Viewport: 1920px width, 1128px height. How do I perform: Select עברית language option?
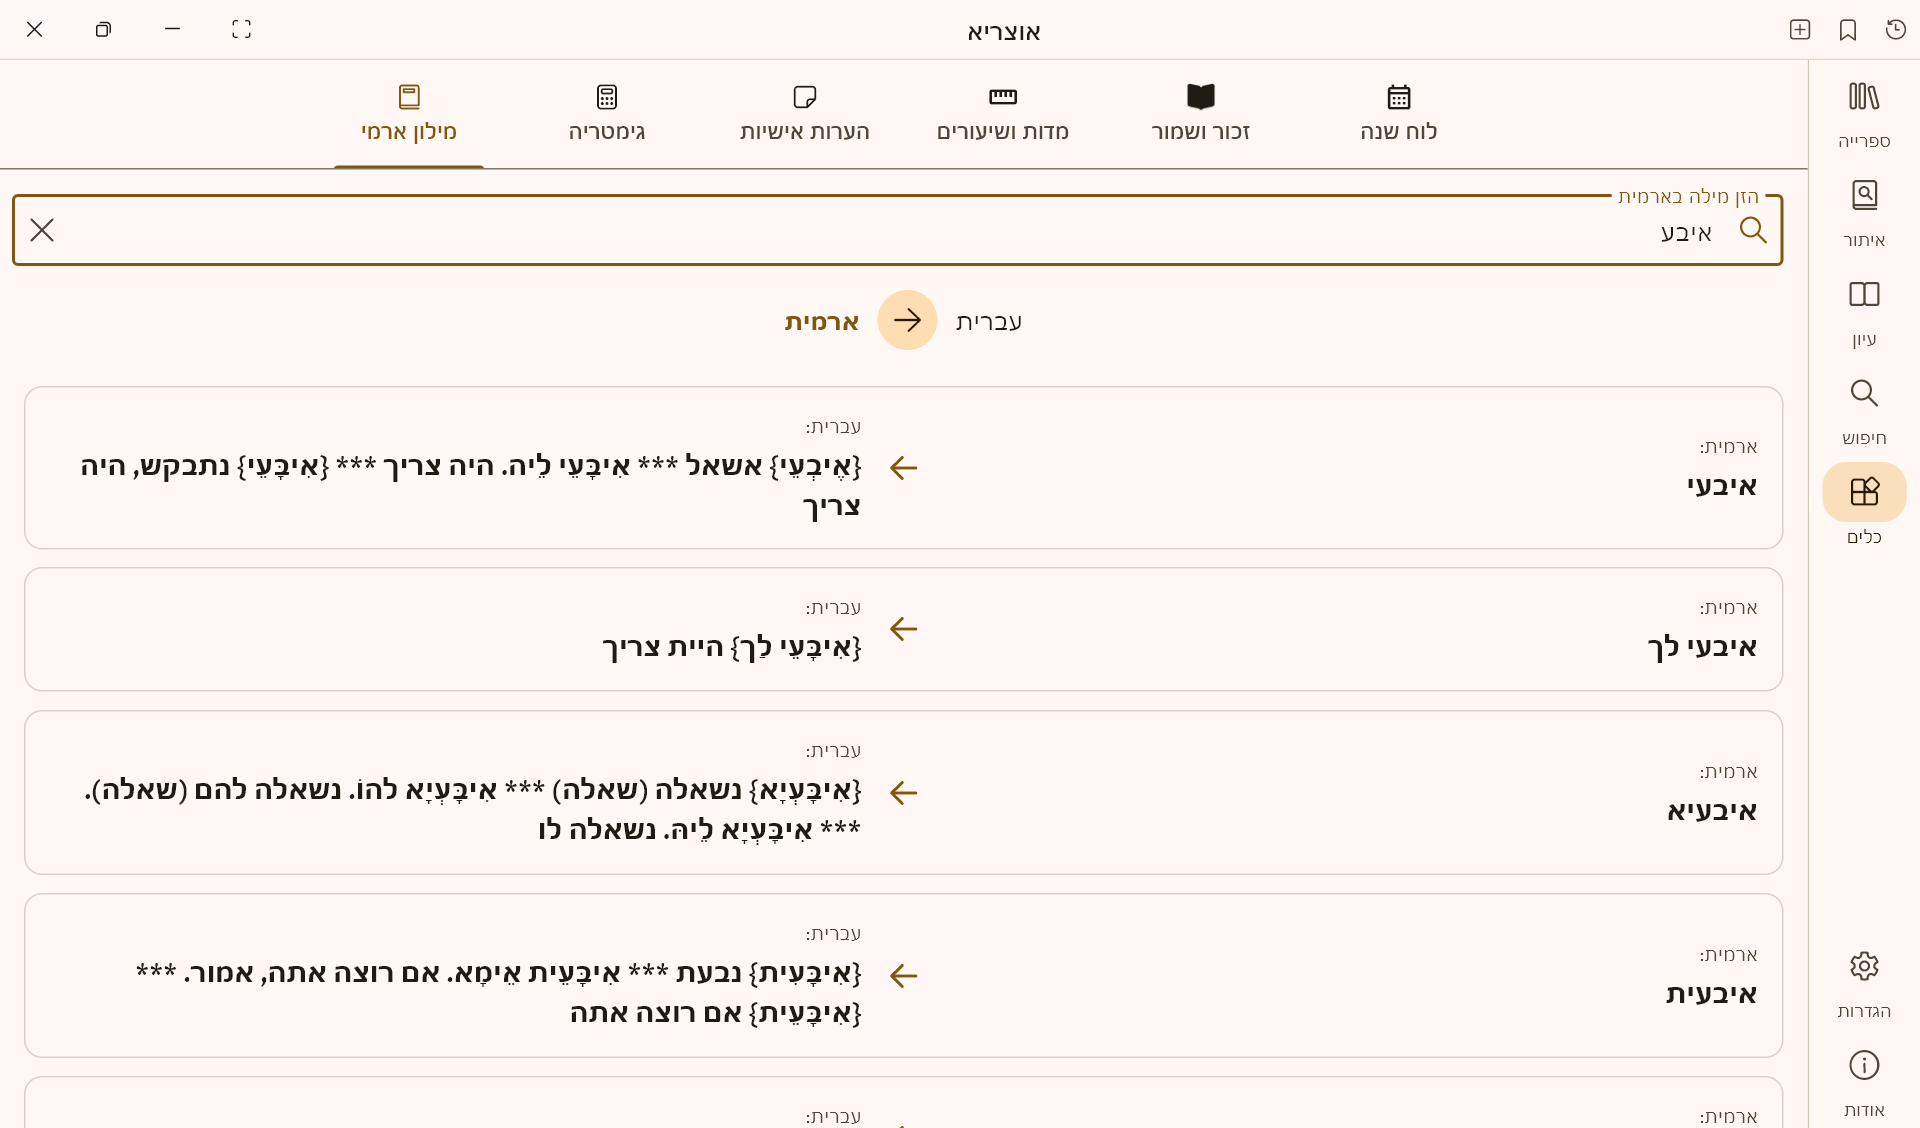tap(988, 321)
